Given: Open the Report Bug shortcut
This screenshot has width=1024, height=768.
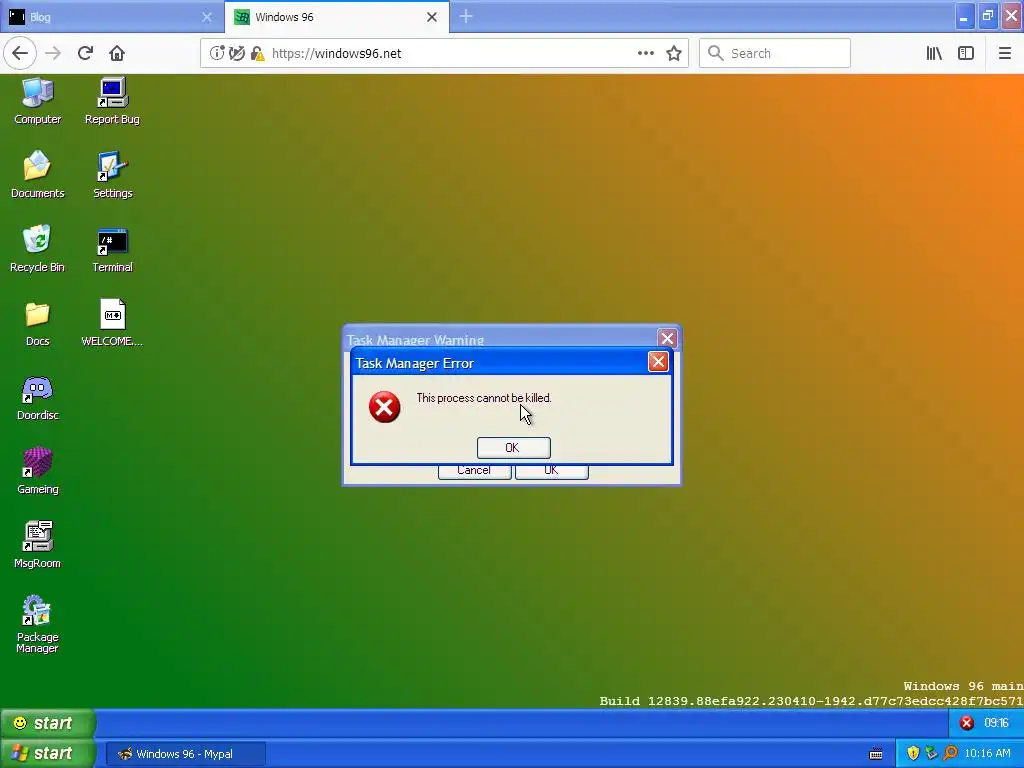Looking at the screenshot, I should (112, 101).
